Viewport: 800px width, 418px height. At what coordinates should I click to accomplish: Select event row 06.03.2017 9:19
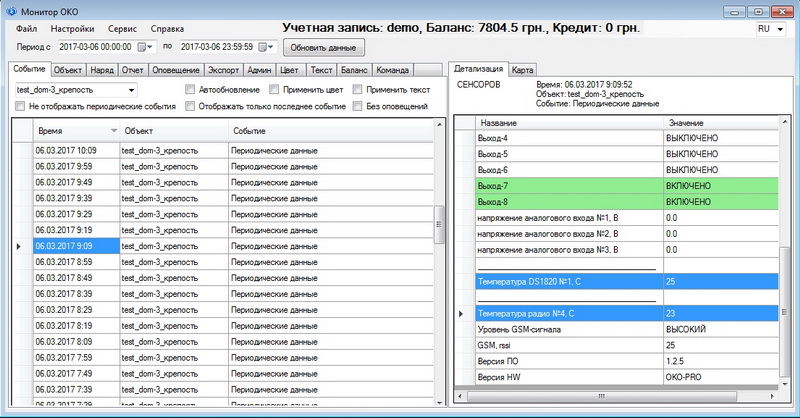[x=233, y=230]
